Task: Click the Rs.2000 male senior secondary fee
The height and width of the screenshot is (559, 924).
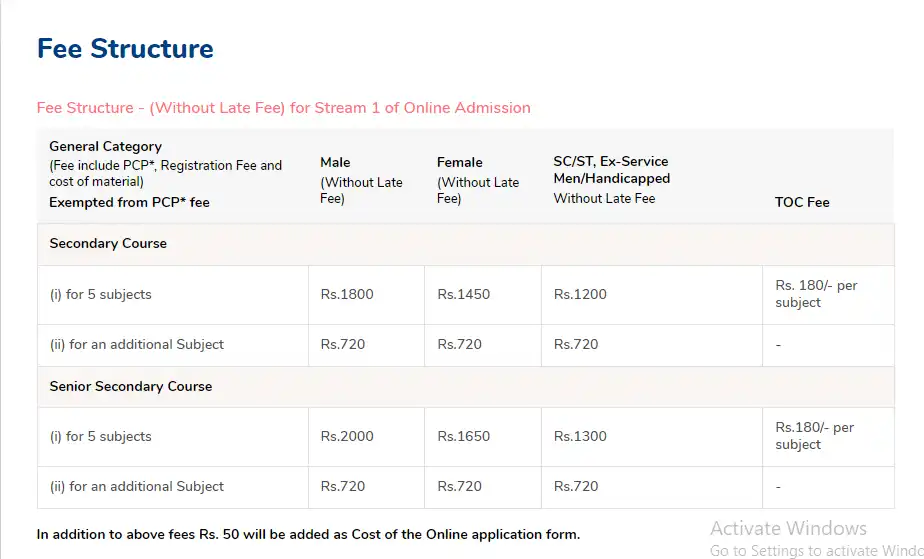Action: 347,436
